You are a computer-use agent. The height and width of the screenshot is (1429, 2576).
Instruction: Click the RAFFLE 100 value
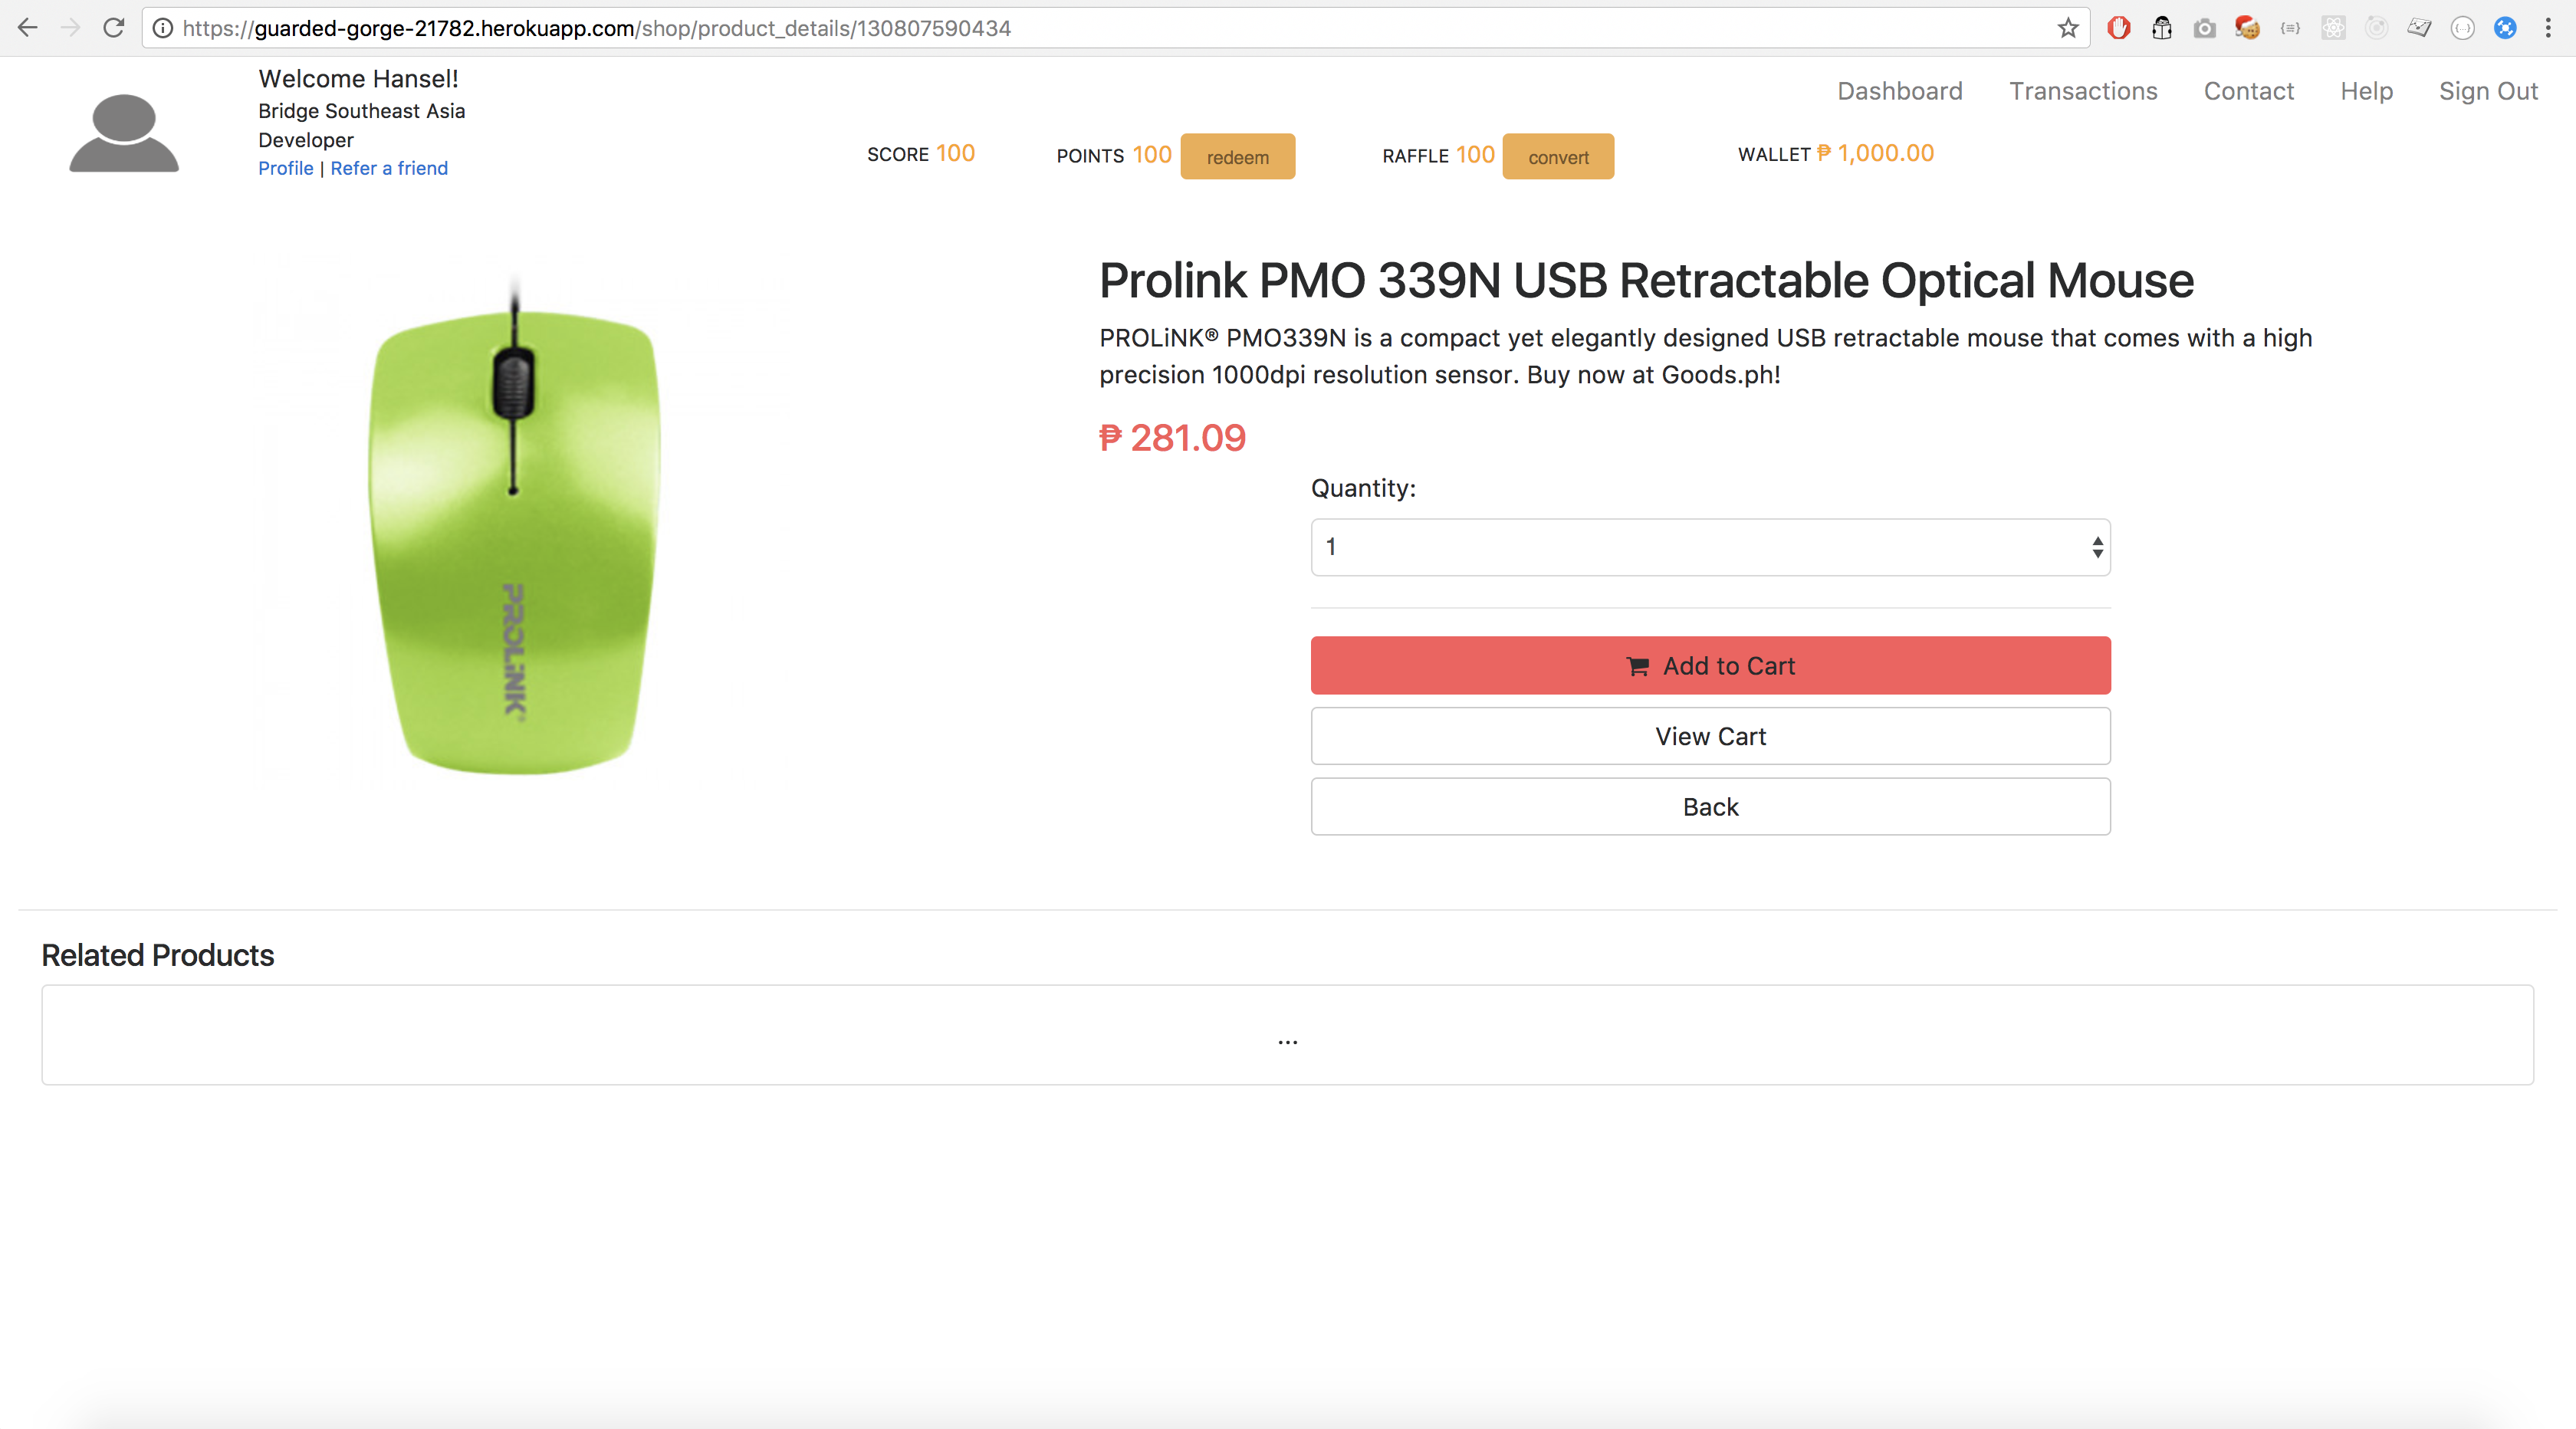[x=1438, y=155]
